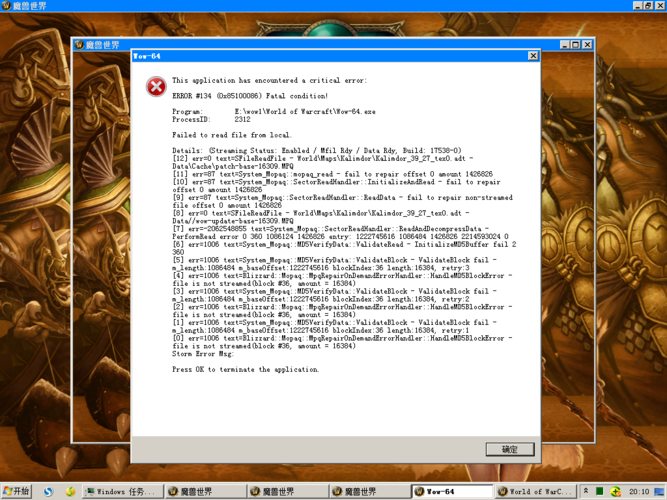
Task: Click the display icon at tray end
Action: tap(659, 491)
